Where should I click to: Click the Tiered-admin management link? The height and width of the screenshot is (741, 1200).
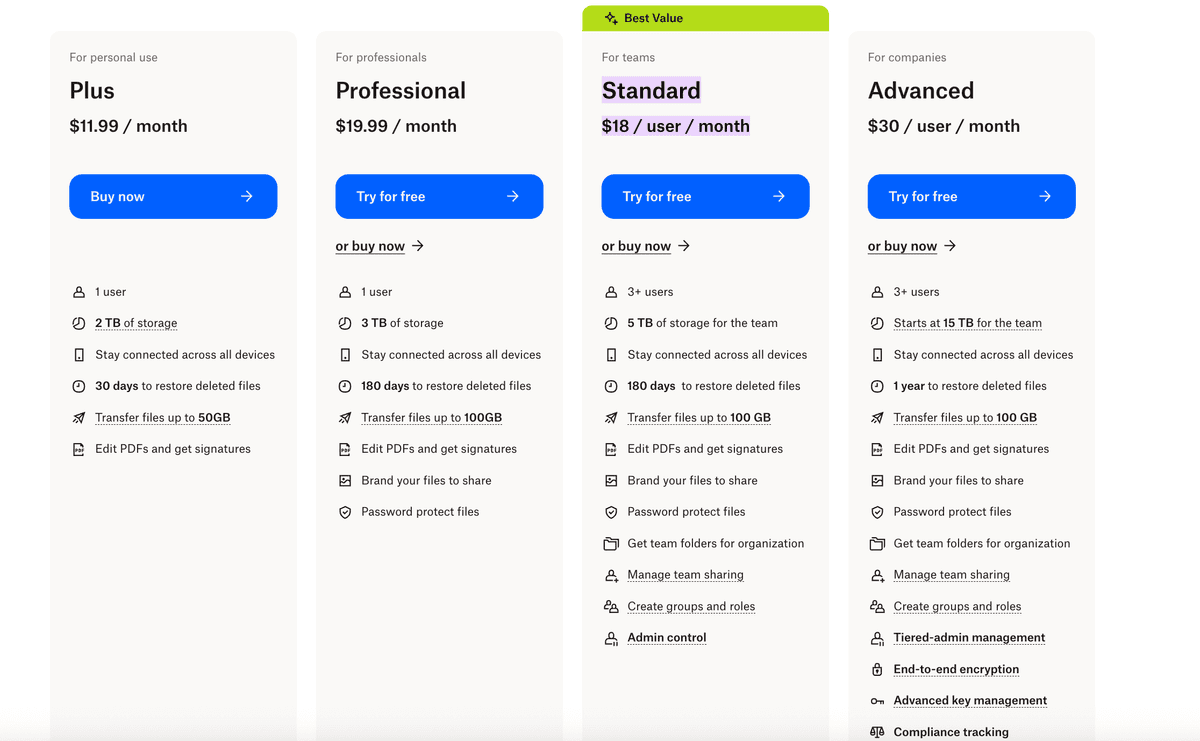click(x=969, y=638)
